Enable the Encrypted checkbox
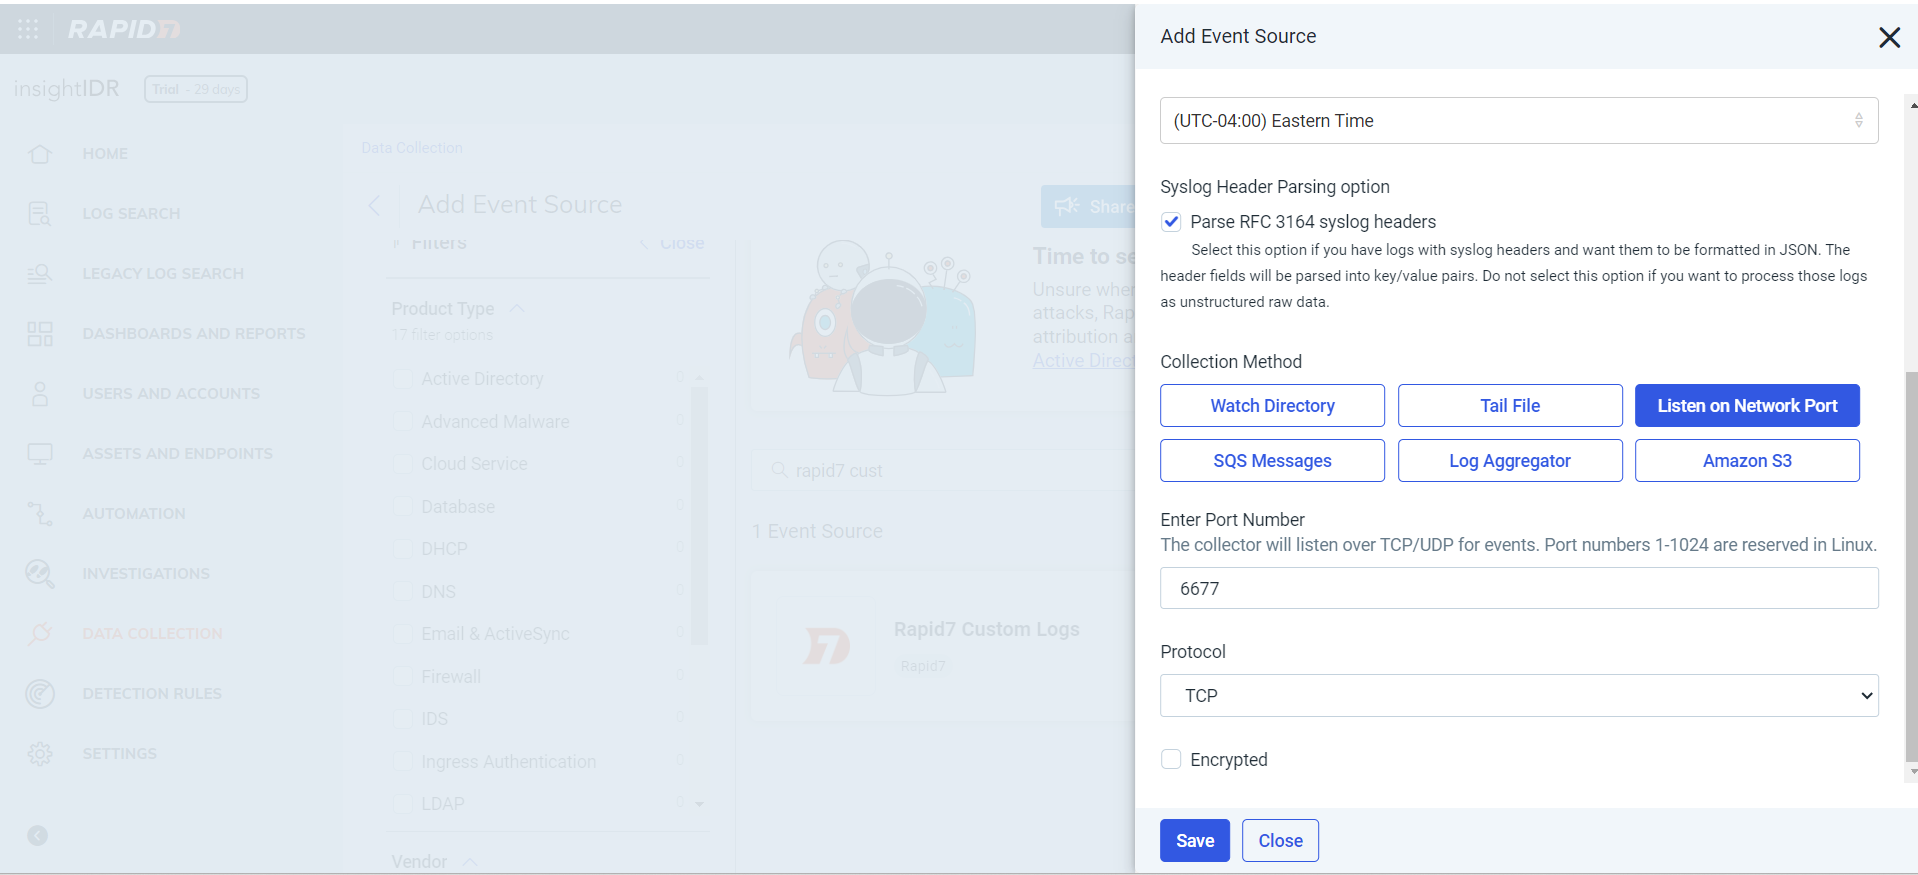This screenshot has width=1918, height=875. tap(1171, 760)
